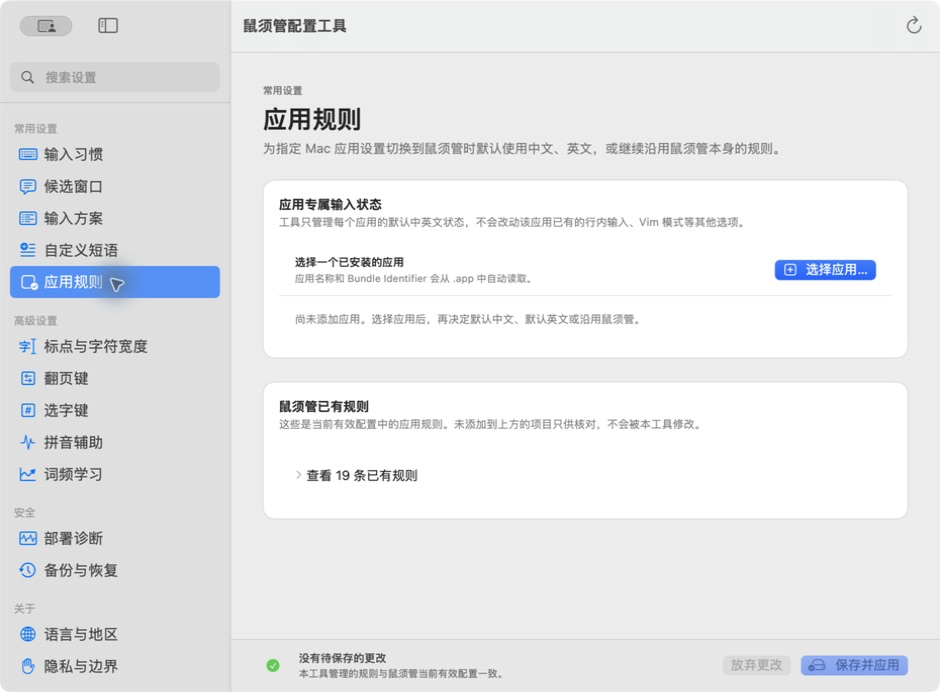
Task: Click the character width icon beside 标点与字符宽度
Action: pos(28,347)
